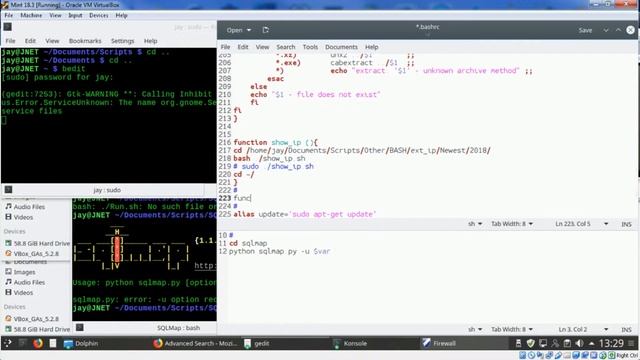Close the gedit window with round X

(x=630, y=30)
